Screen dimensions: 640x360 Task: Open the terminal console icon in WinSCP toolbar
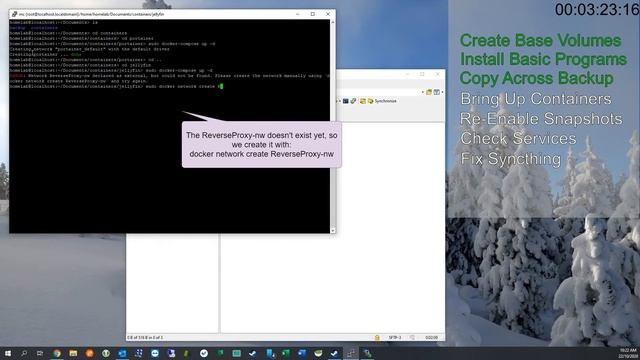346,101
